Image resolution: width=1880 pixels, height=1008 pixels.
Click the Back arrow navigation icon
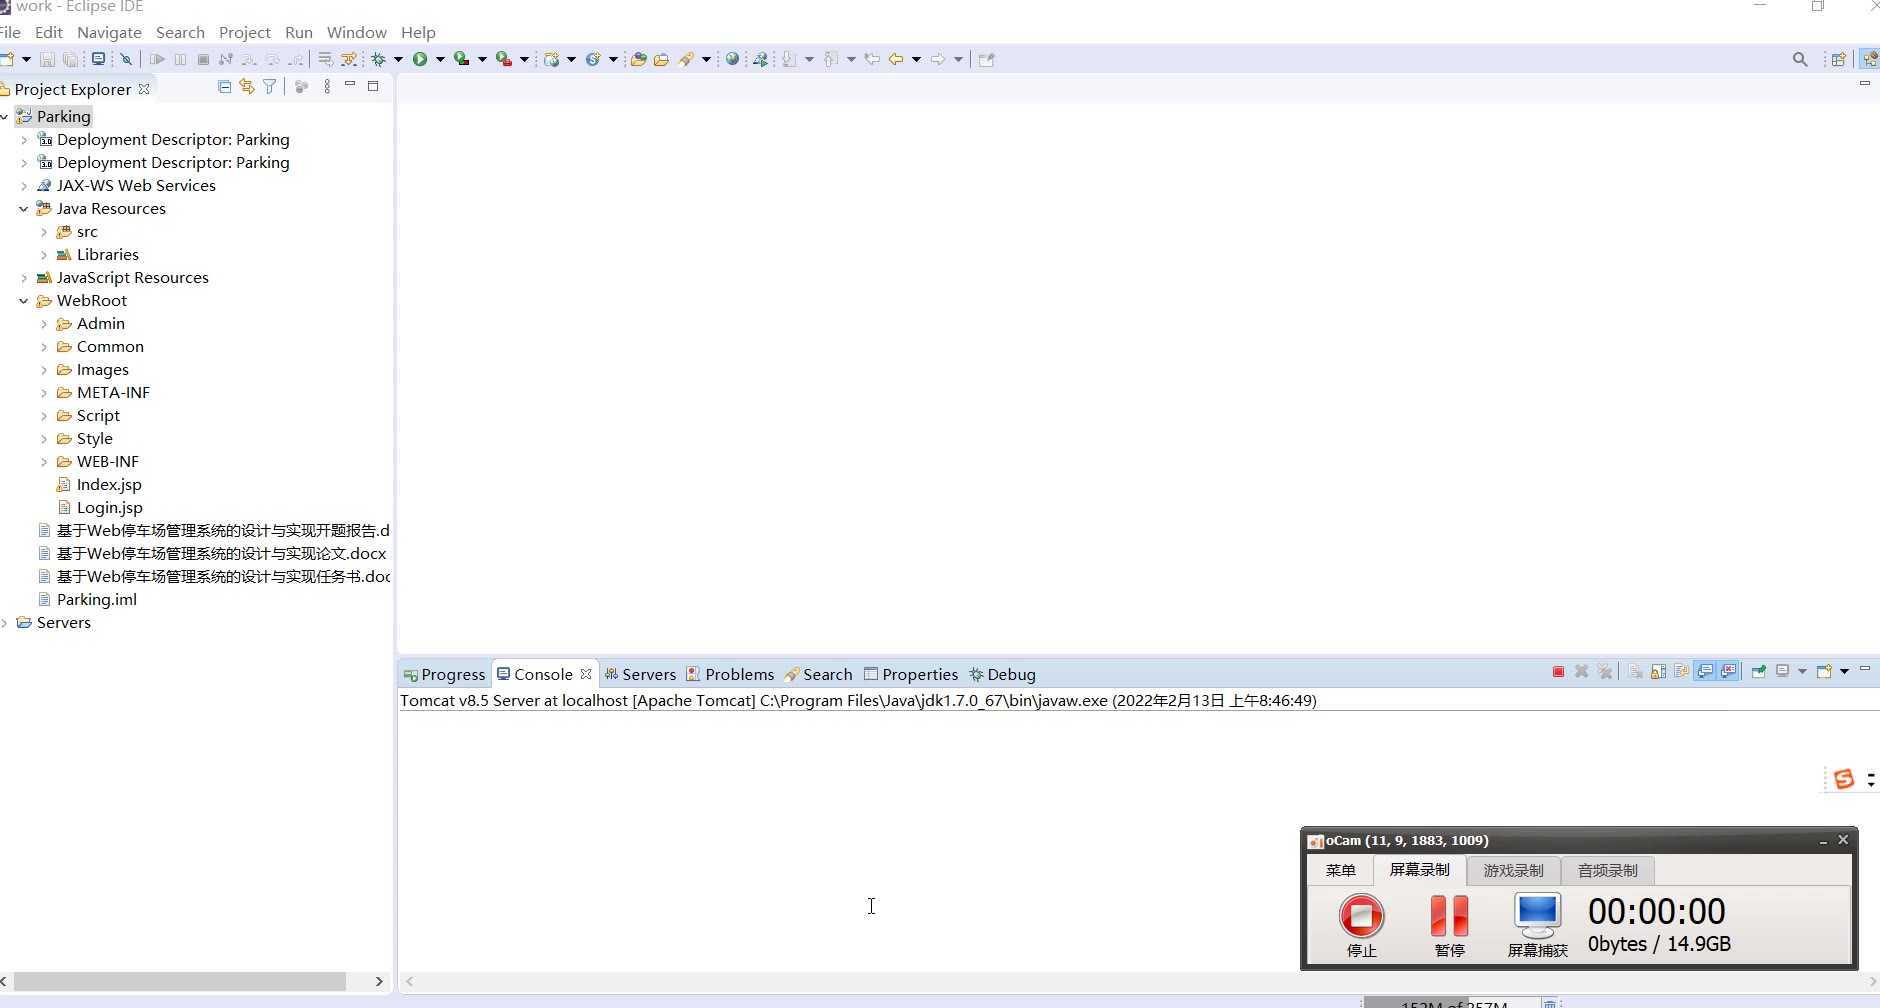[896, 59]
